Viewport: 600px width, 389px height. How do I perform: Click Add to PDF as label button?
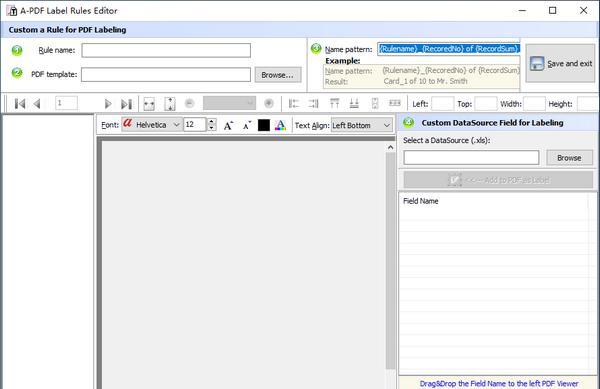coord(498,180)
